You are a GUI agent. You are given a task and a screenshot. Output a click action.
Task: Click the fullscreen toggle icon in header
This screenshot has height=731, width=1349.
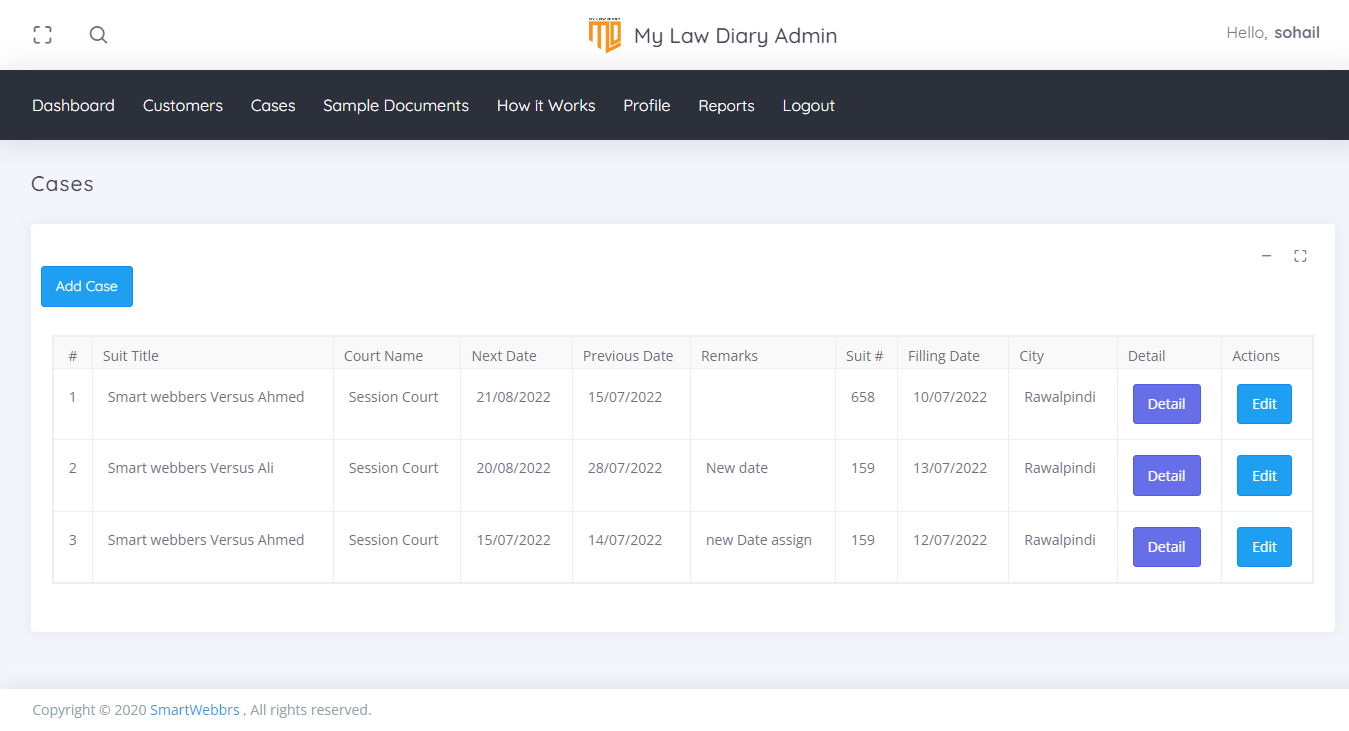pyautogui.click(x=42, y=35)
